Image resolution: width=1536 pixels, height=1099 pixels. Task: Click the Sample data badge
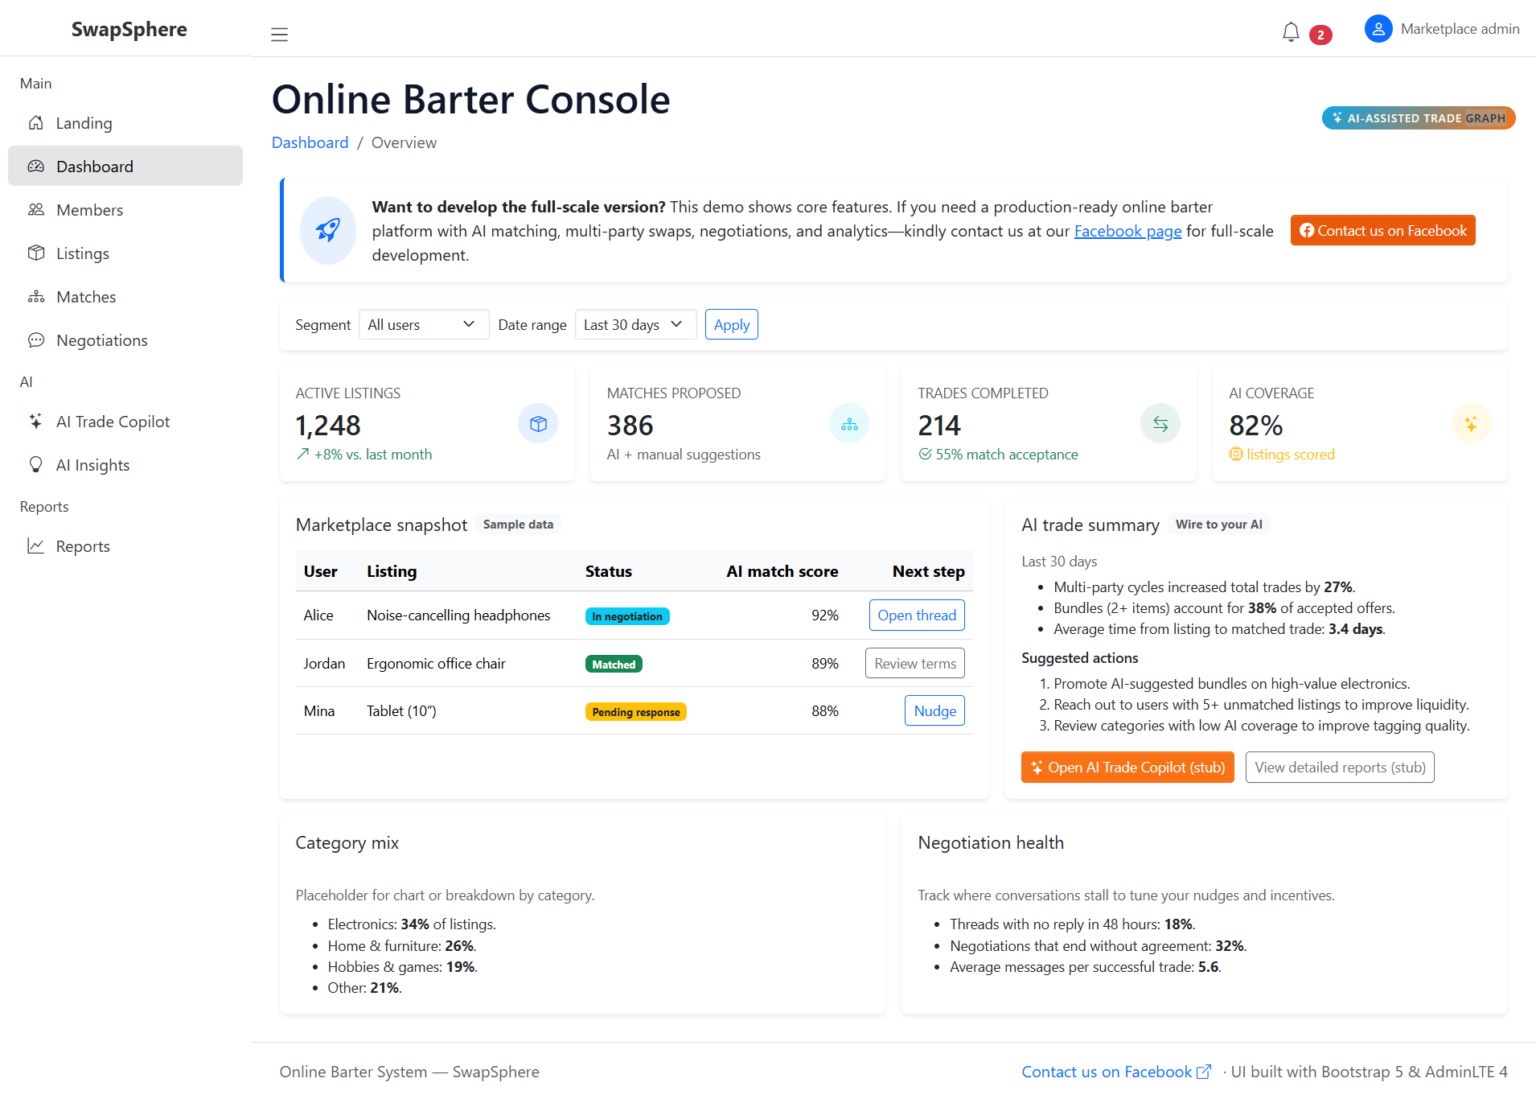pyautogui.click(x=518, y=524)
